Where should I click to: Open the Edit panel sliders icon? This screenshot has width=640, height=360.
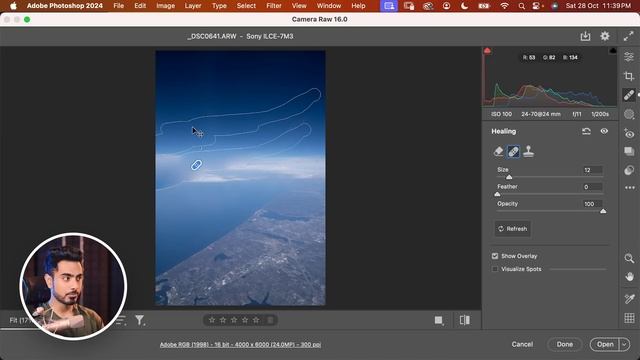coord(629,57)
